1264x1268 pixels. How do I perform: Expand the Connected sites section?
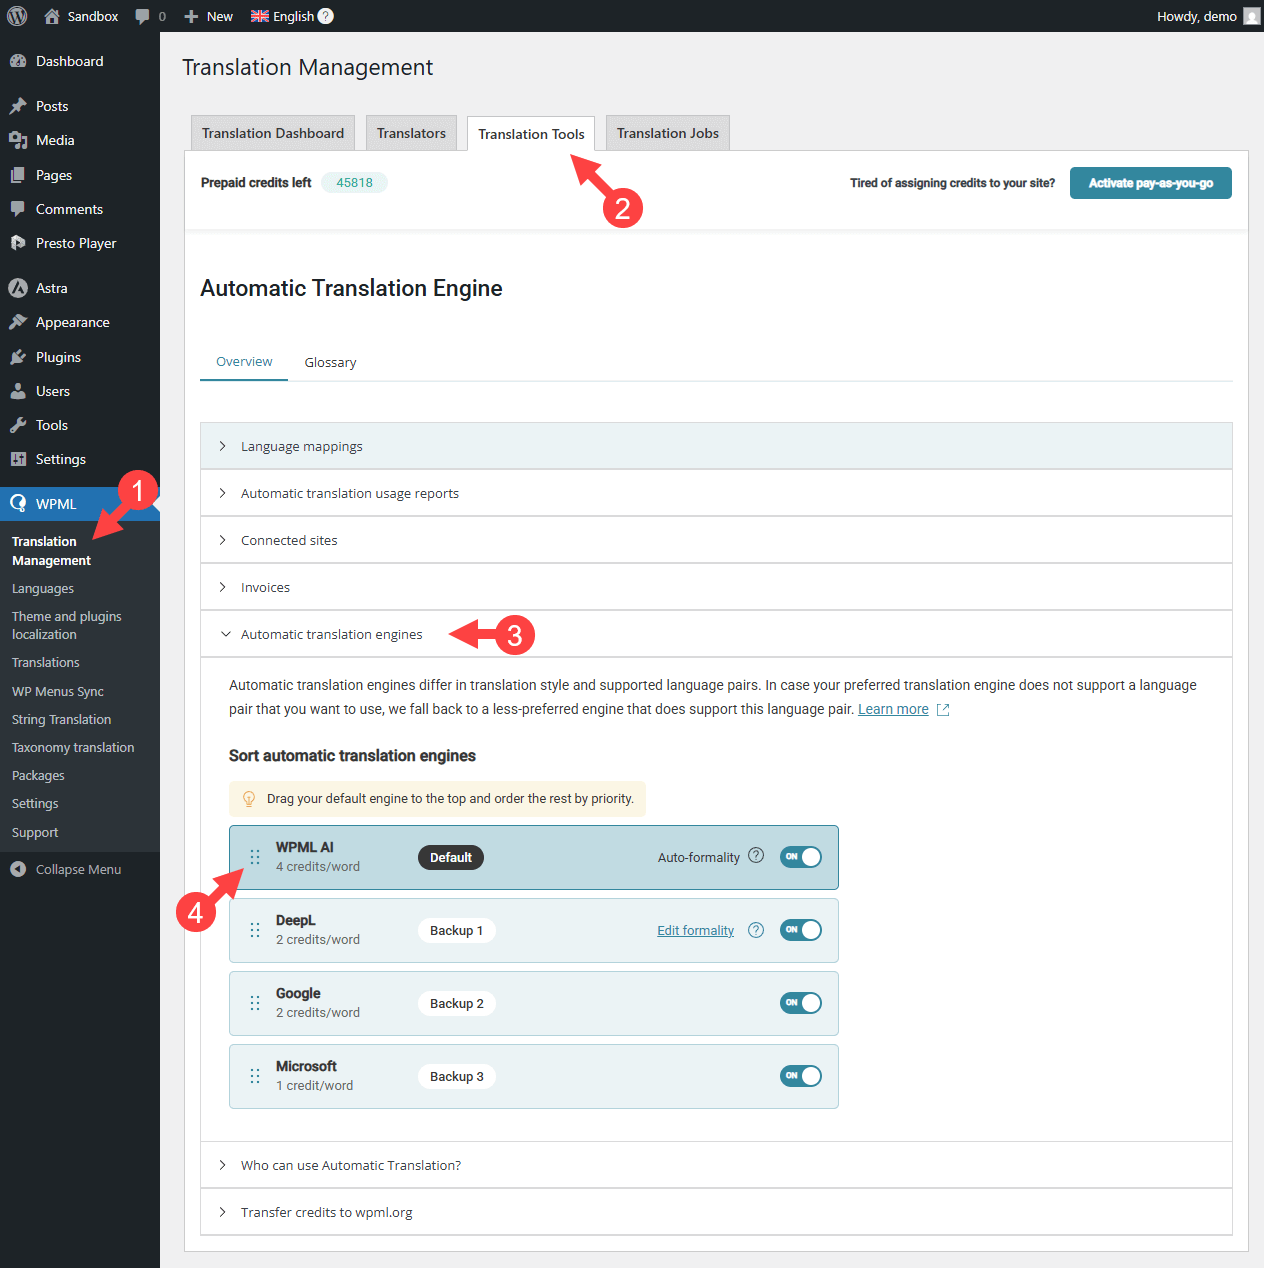point(716,540)
